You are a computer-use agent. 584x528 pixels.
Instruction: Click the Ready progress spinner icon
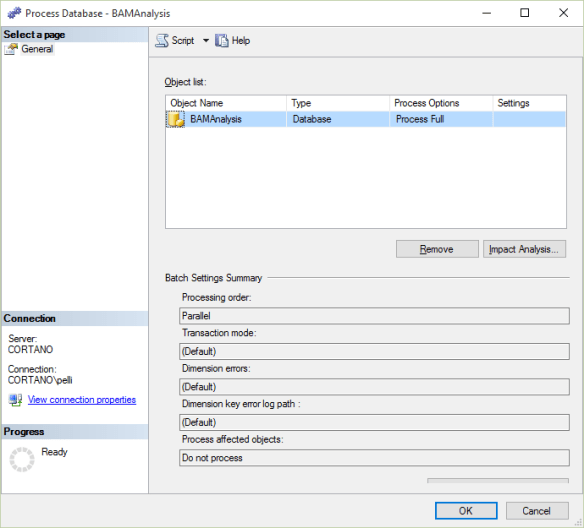(22, 459)
